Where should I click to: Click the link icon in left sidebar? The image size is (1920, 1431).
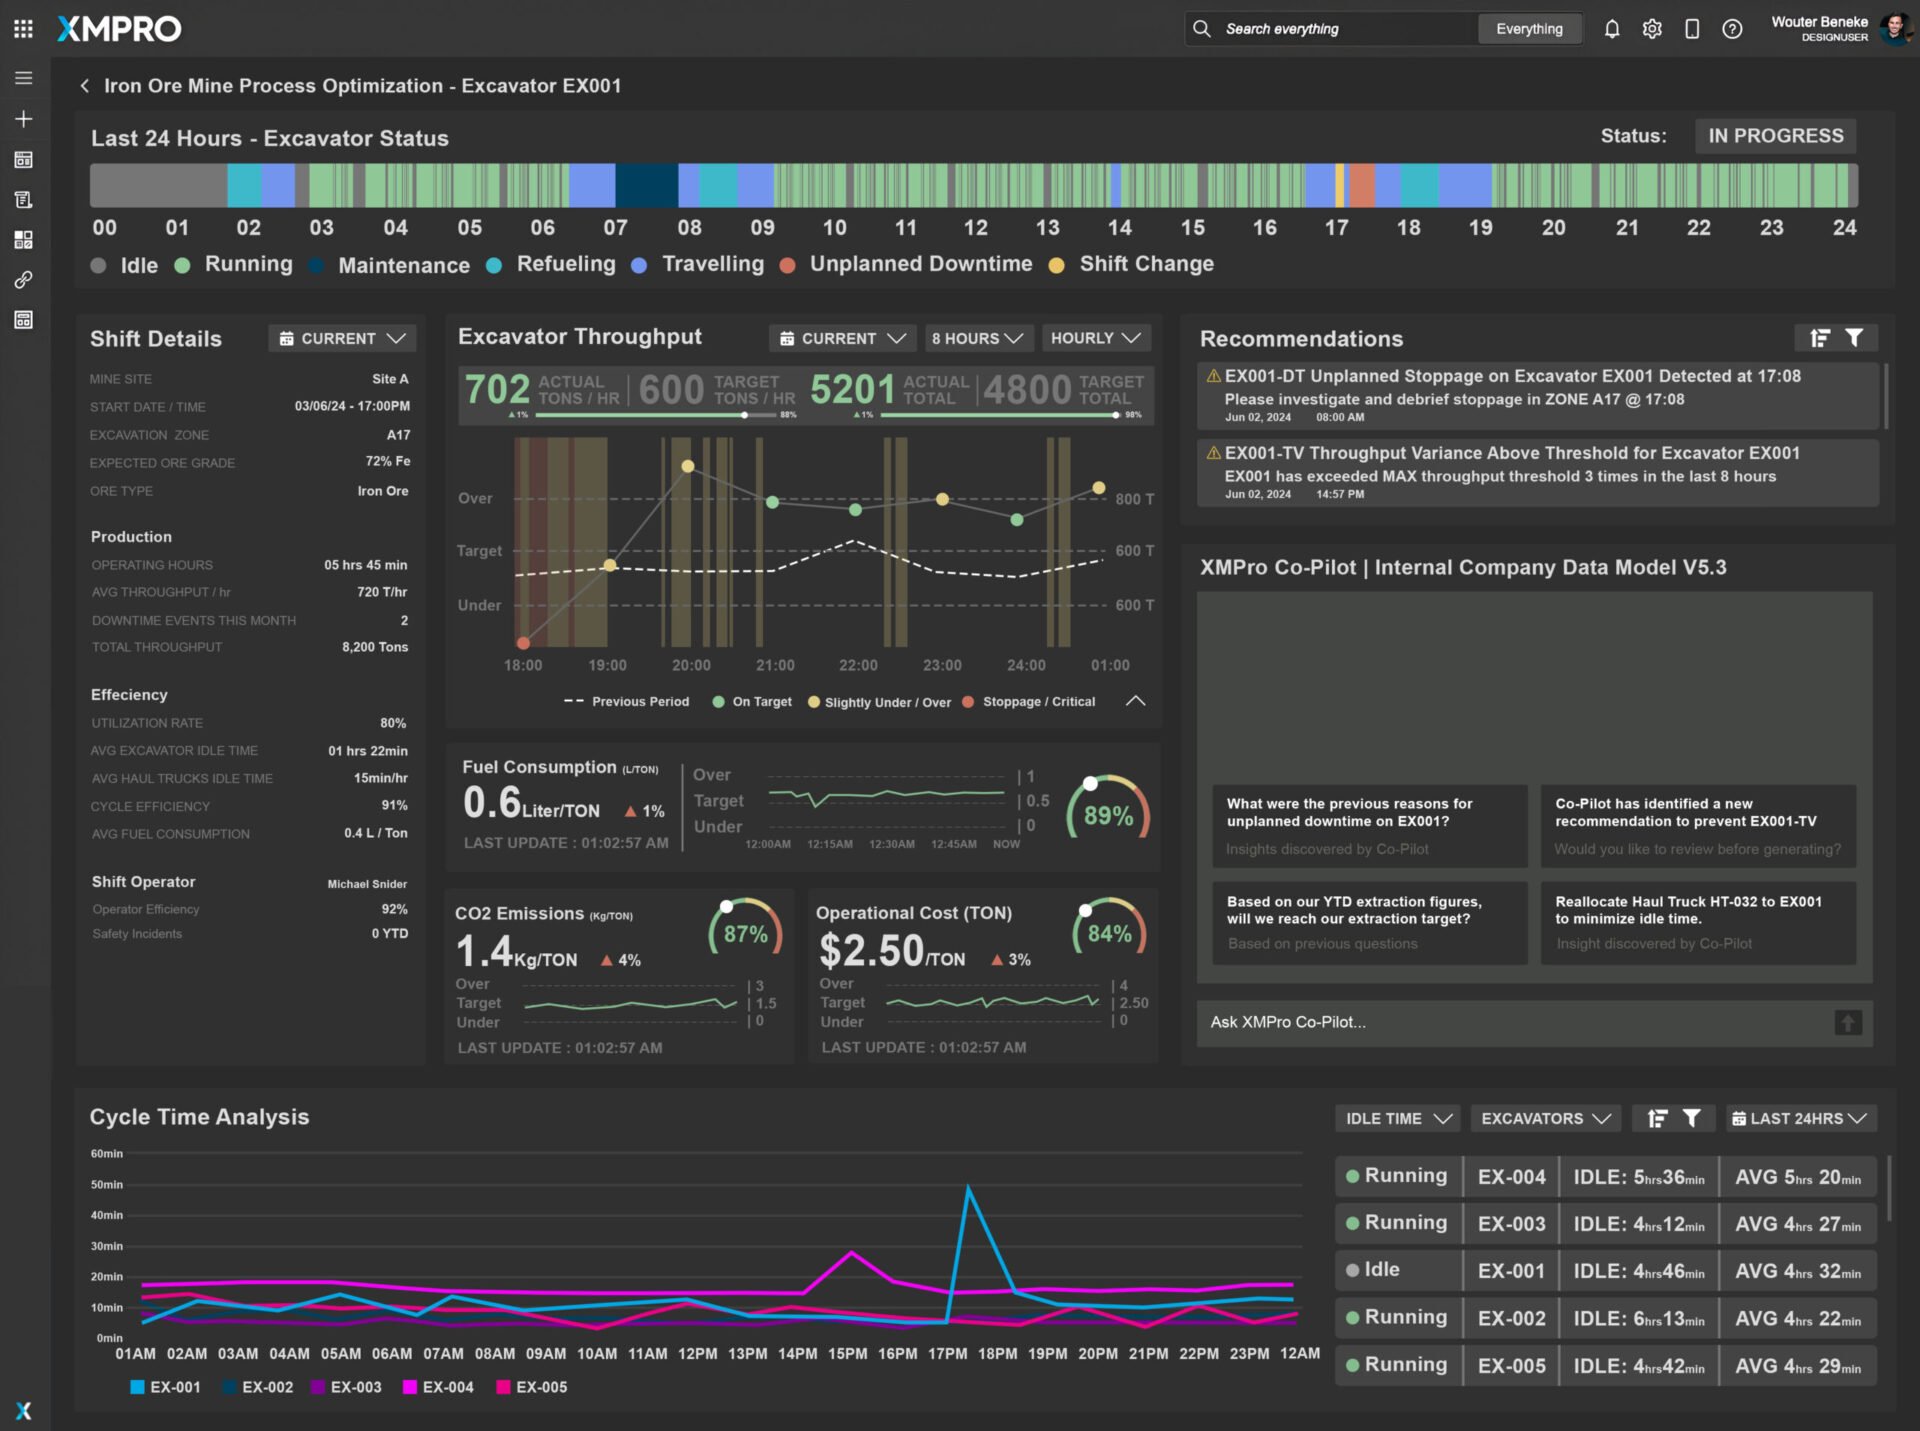(x=24, y=280)
